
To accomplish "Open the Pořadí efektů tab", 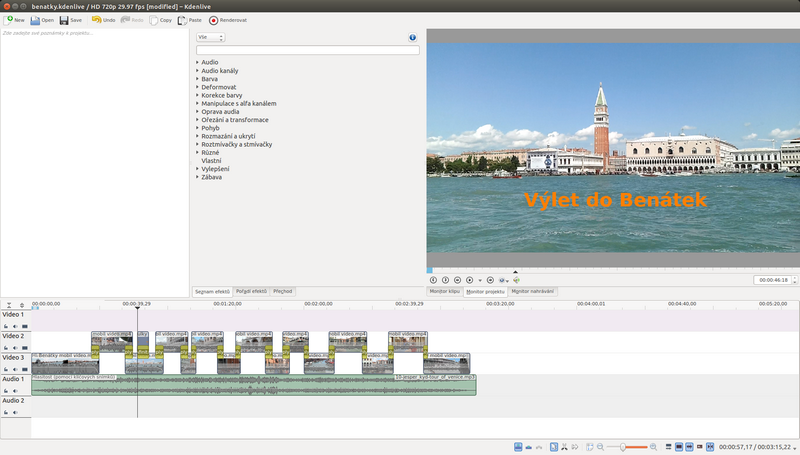I will [x=250, y=292].
